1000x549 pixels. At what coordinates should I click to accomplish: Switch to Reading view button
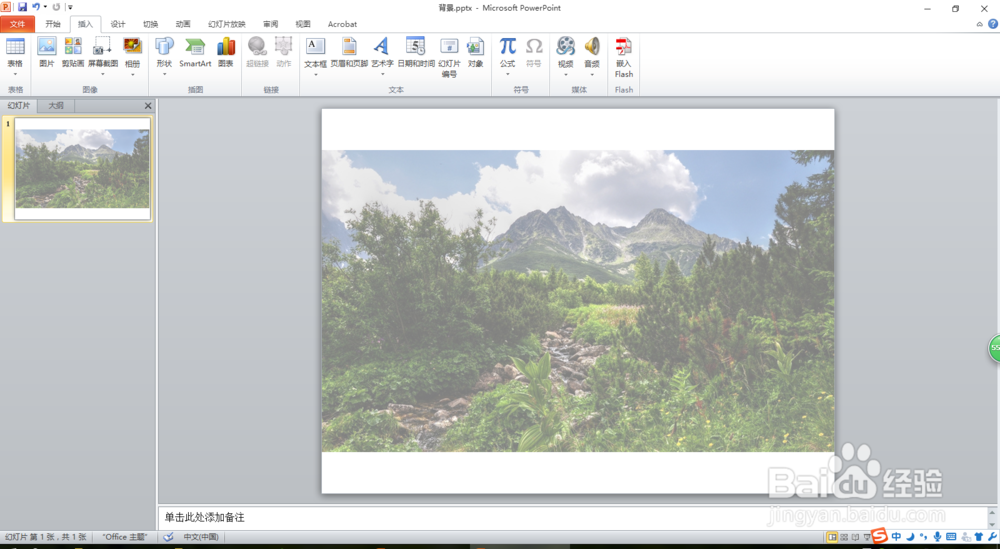[855, 537]
